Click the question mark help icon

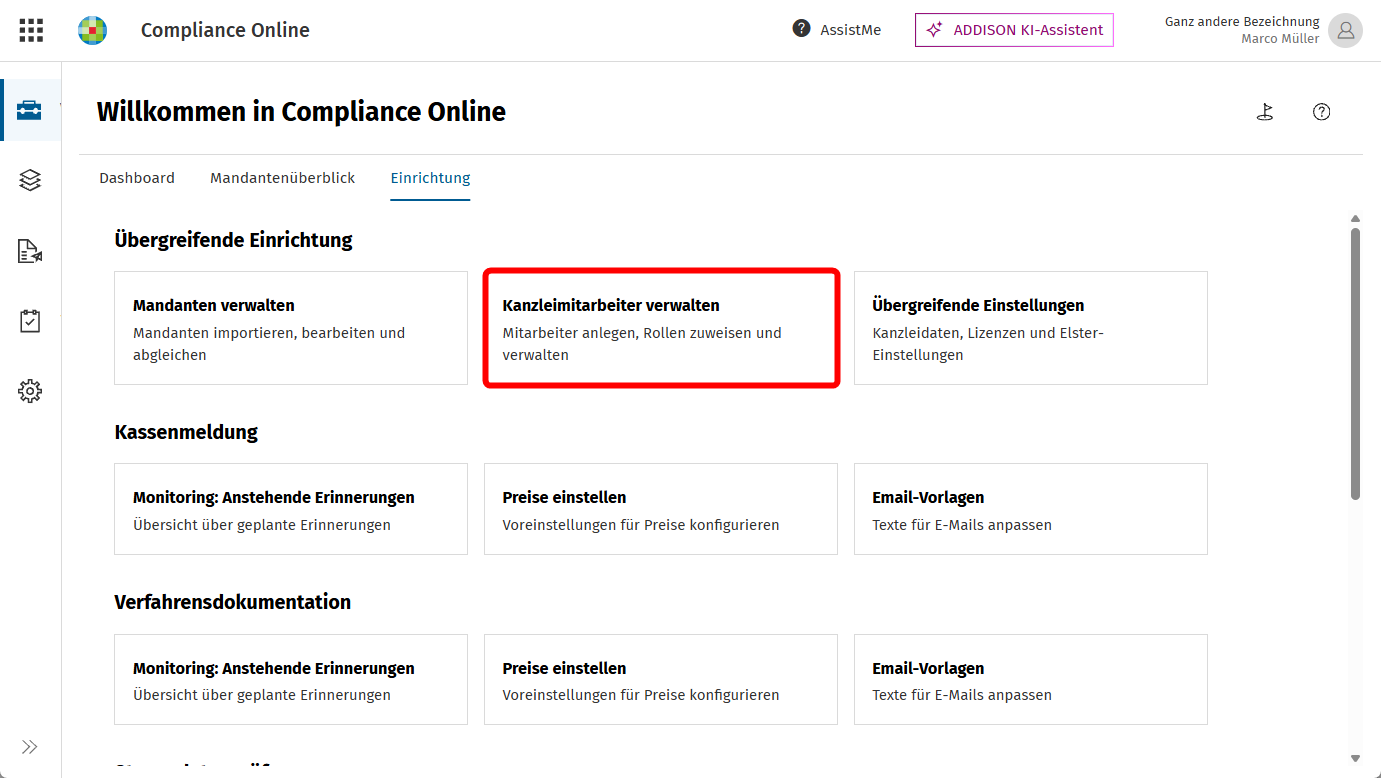point(1322,112)
